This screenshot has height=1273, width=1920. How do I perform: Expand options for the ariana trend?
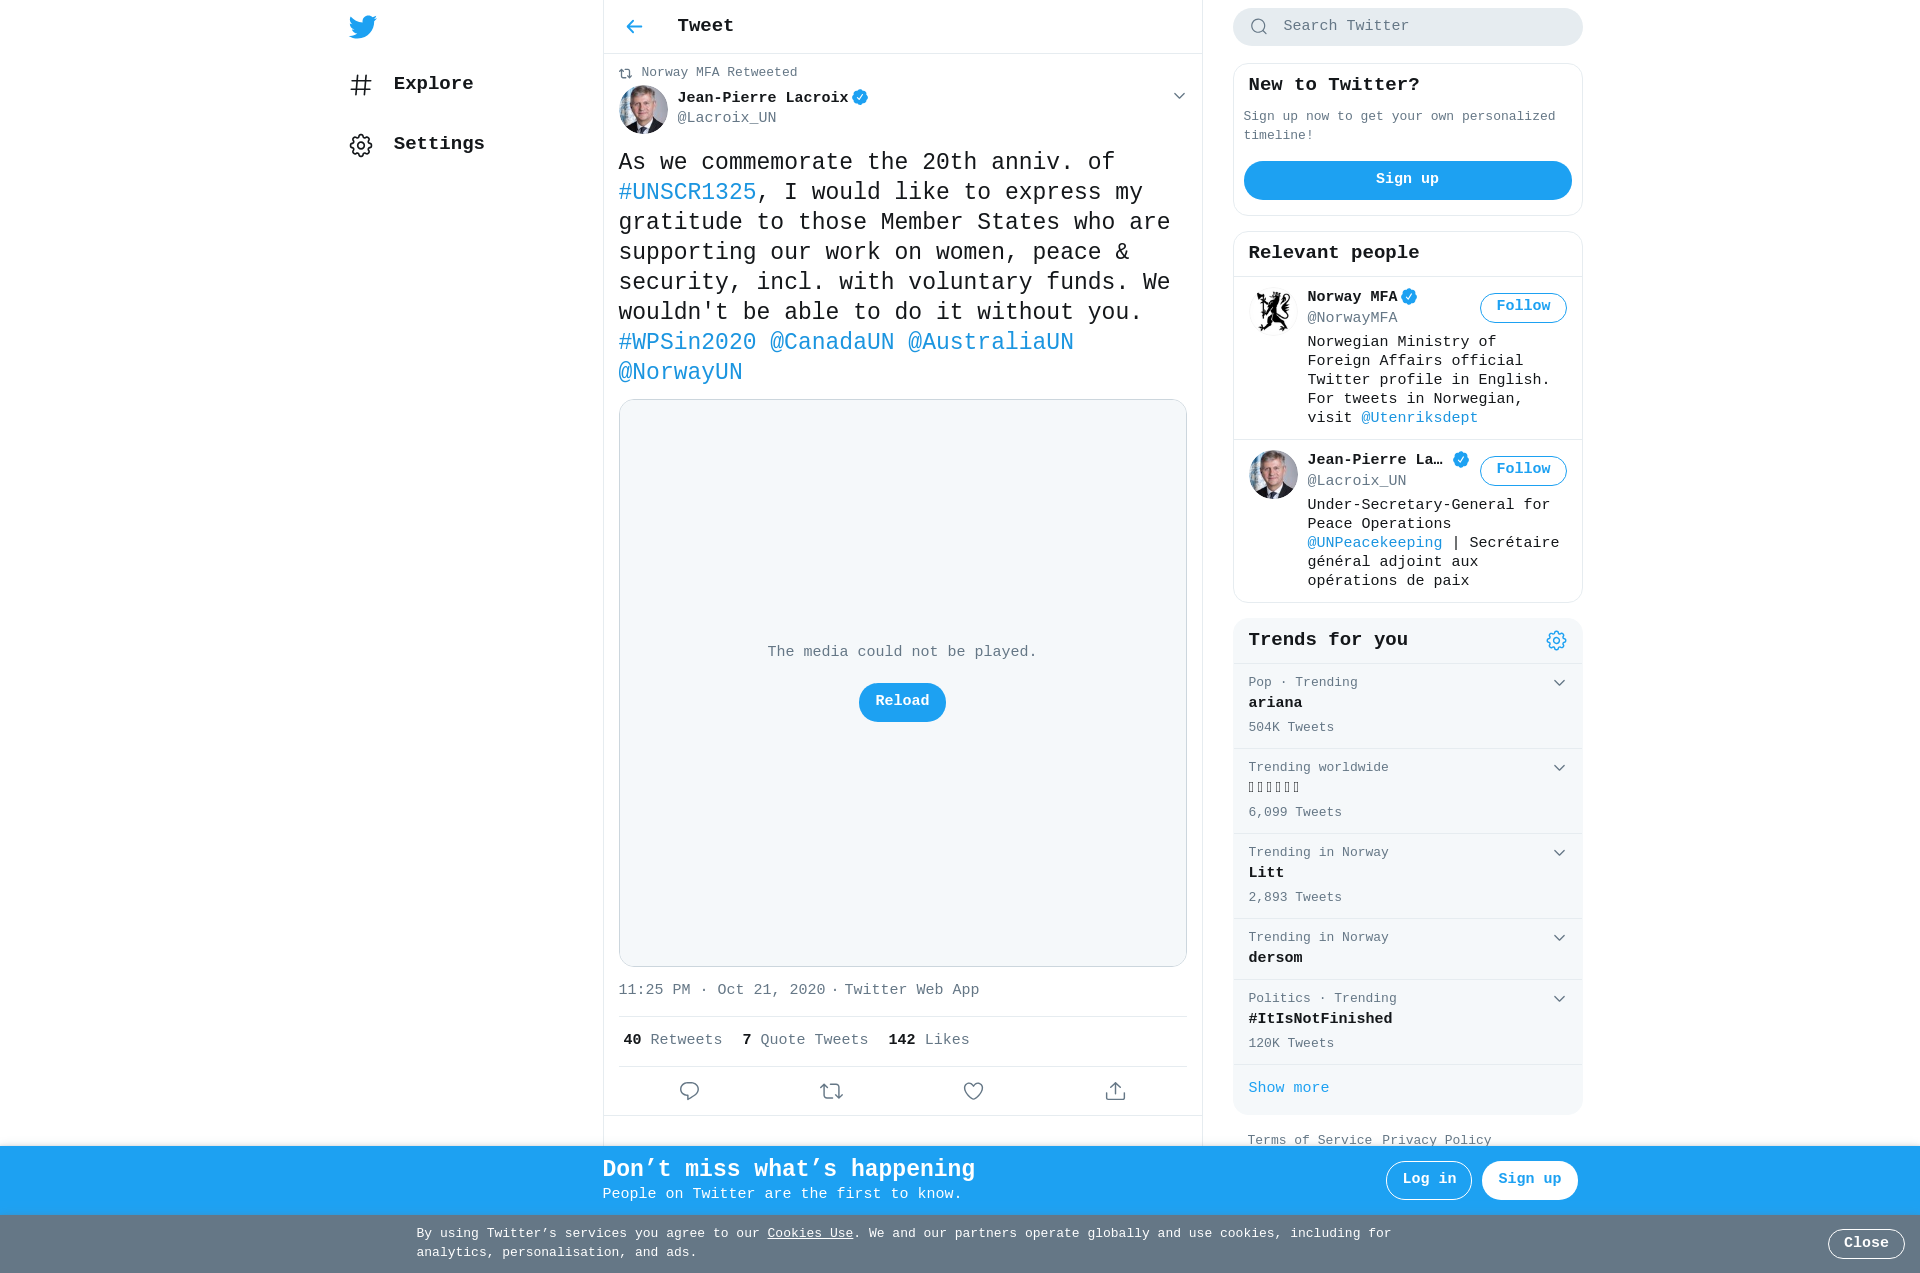pyautogui.click(x=1559, y=683)
